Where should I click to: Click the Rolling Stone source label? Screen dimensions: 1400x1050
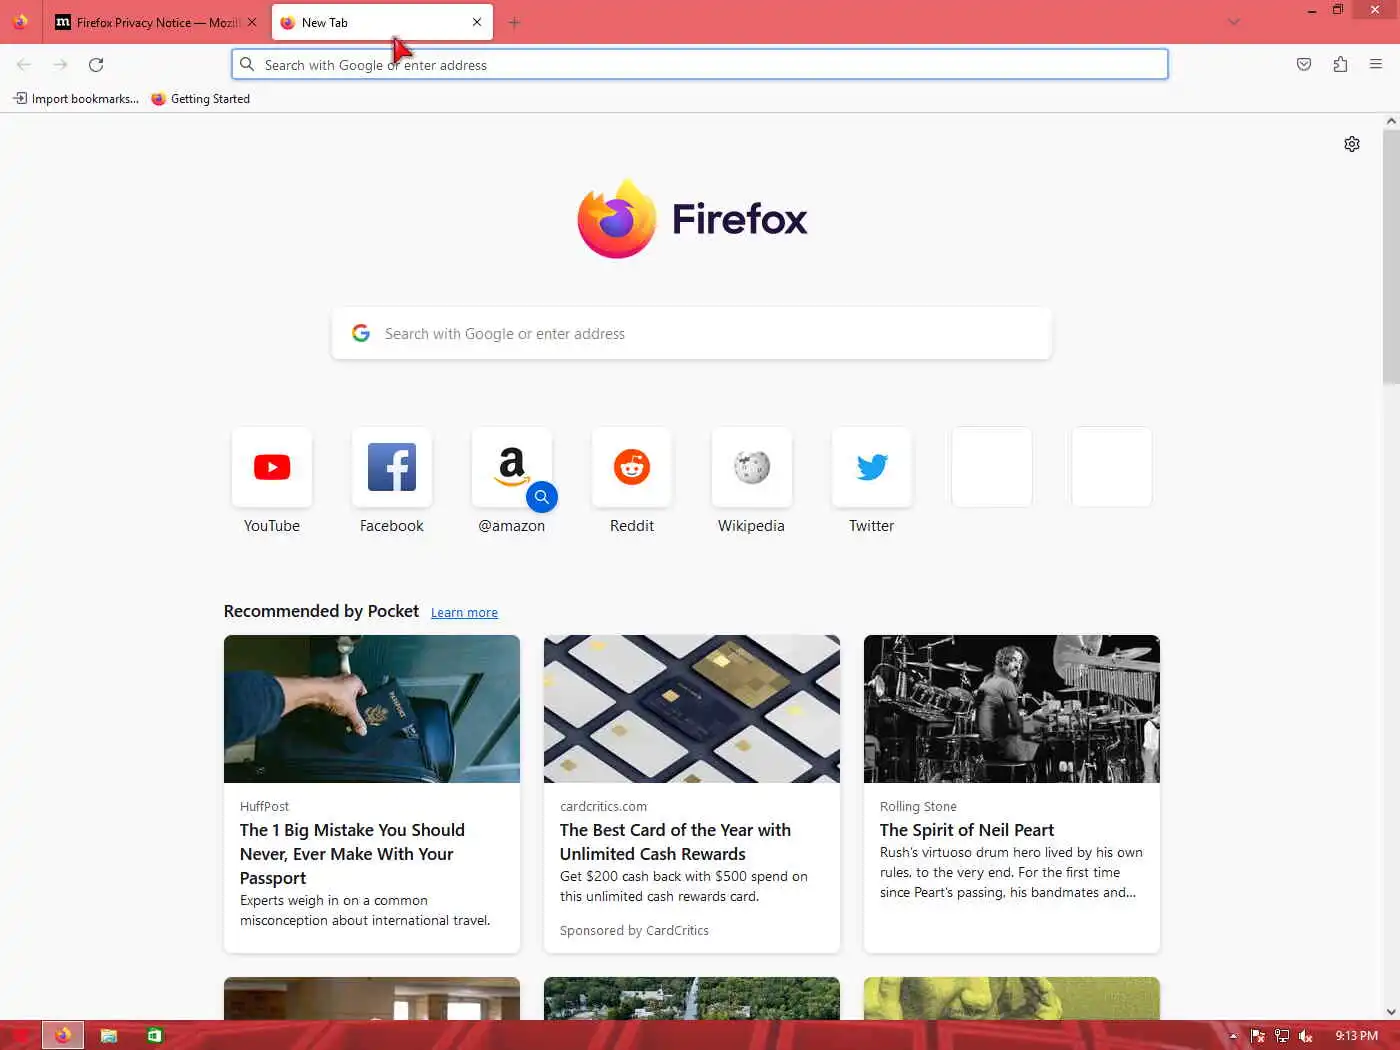pos(918,807)
